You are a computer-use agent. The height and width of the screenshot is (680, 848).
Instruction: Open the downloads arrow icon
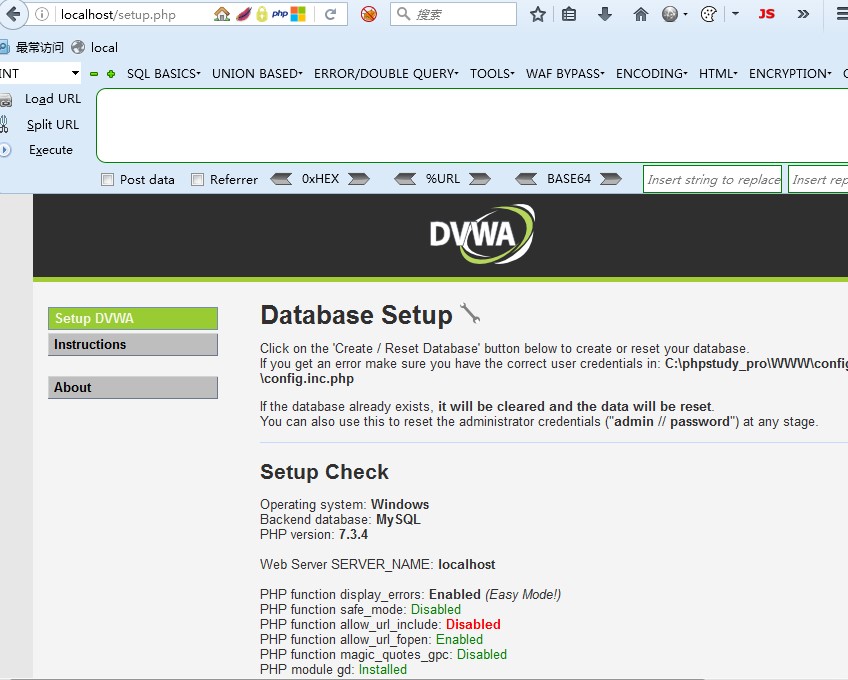(x=605, y=14)
